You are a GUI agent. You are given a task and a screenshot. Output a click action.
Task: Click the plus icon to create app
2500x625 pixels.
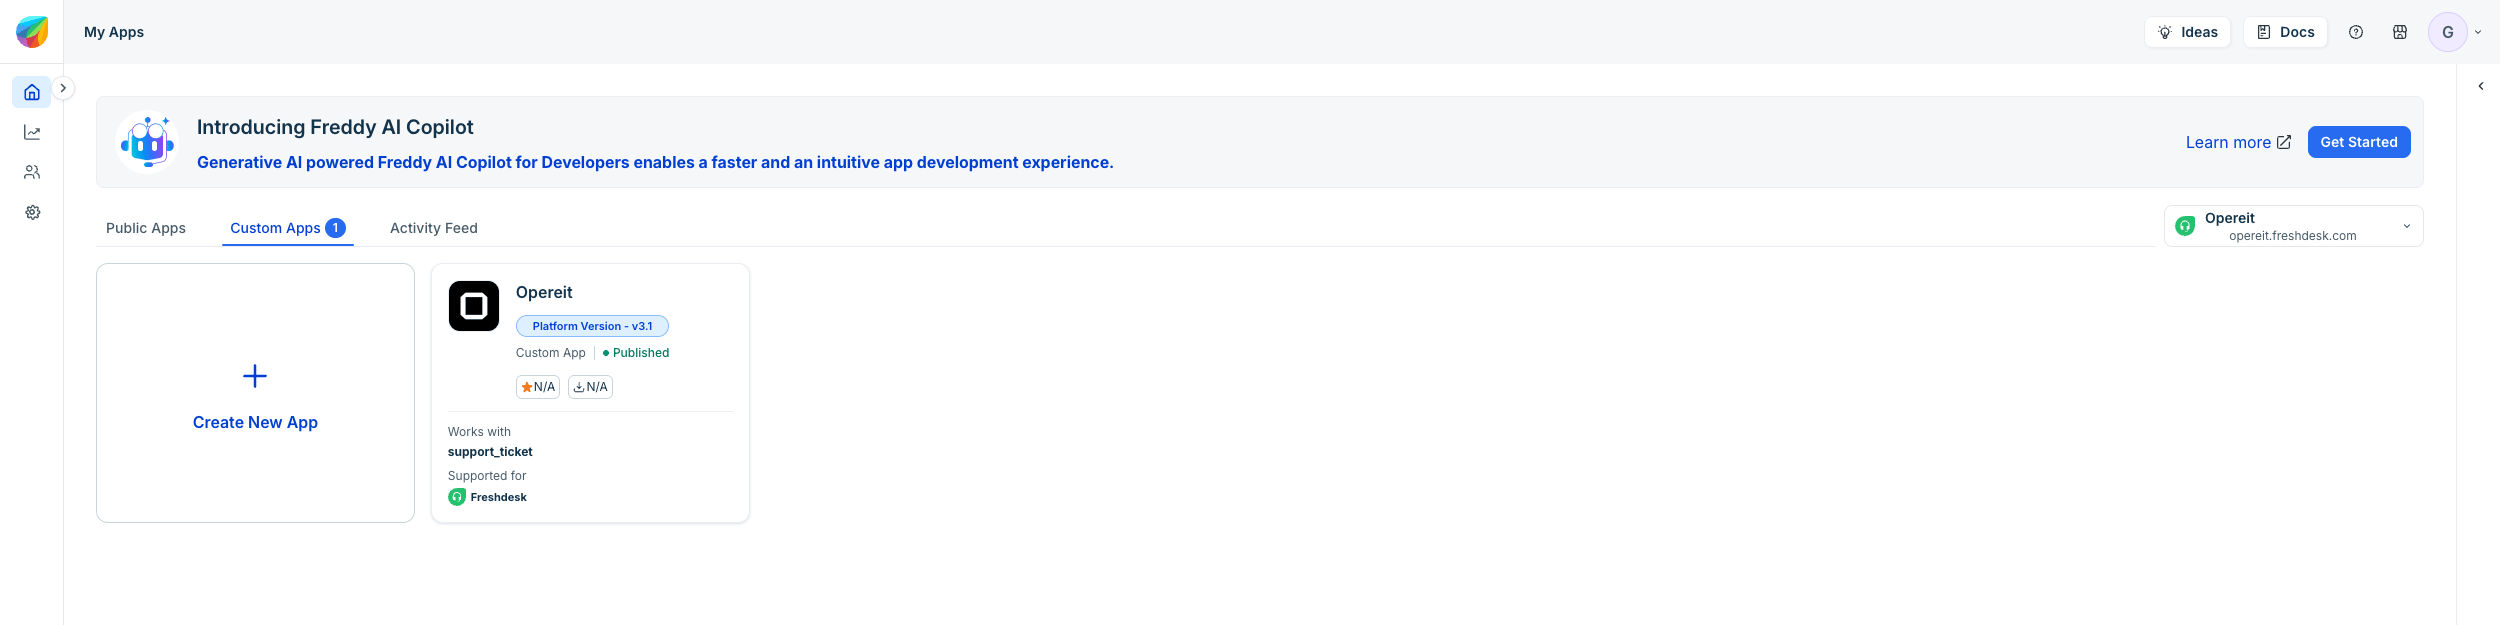pyautogui.click(x=255, y=376)
